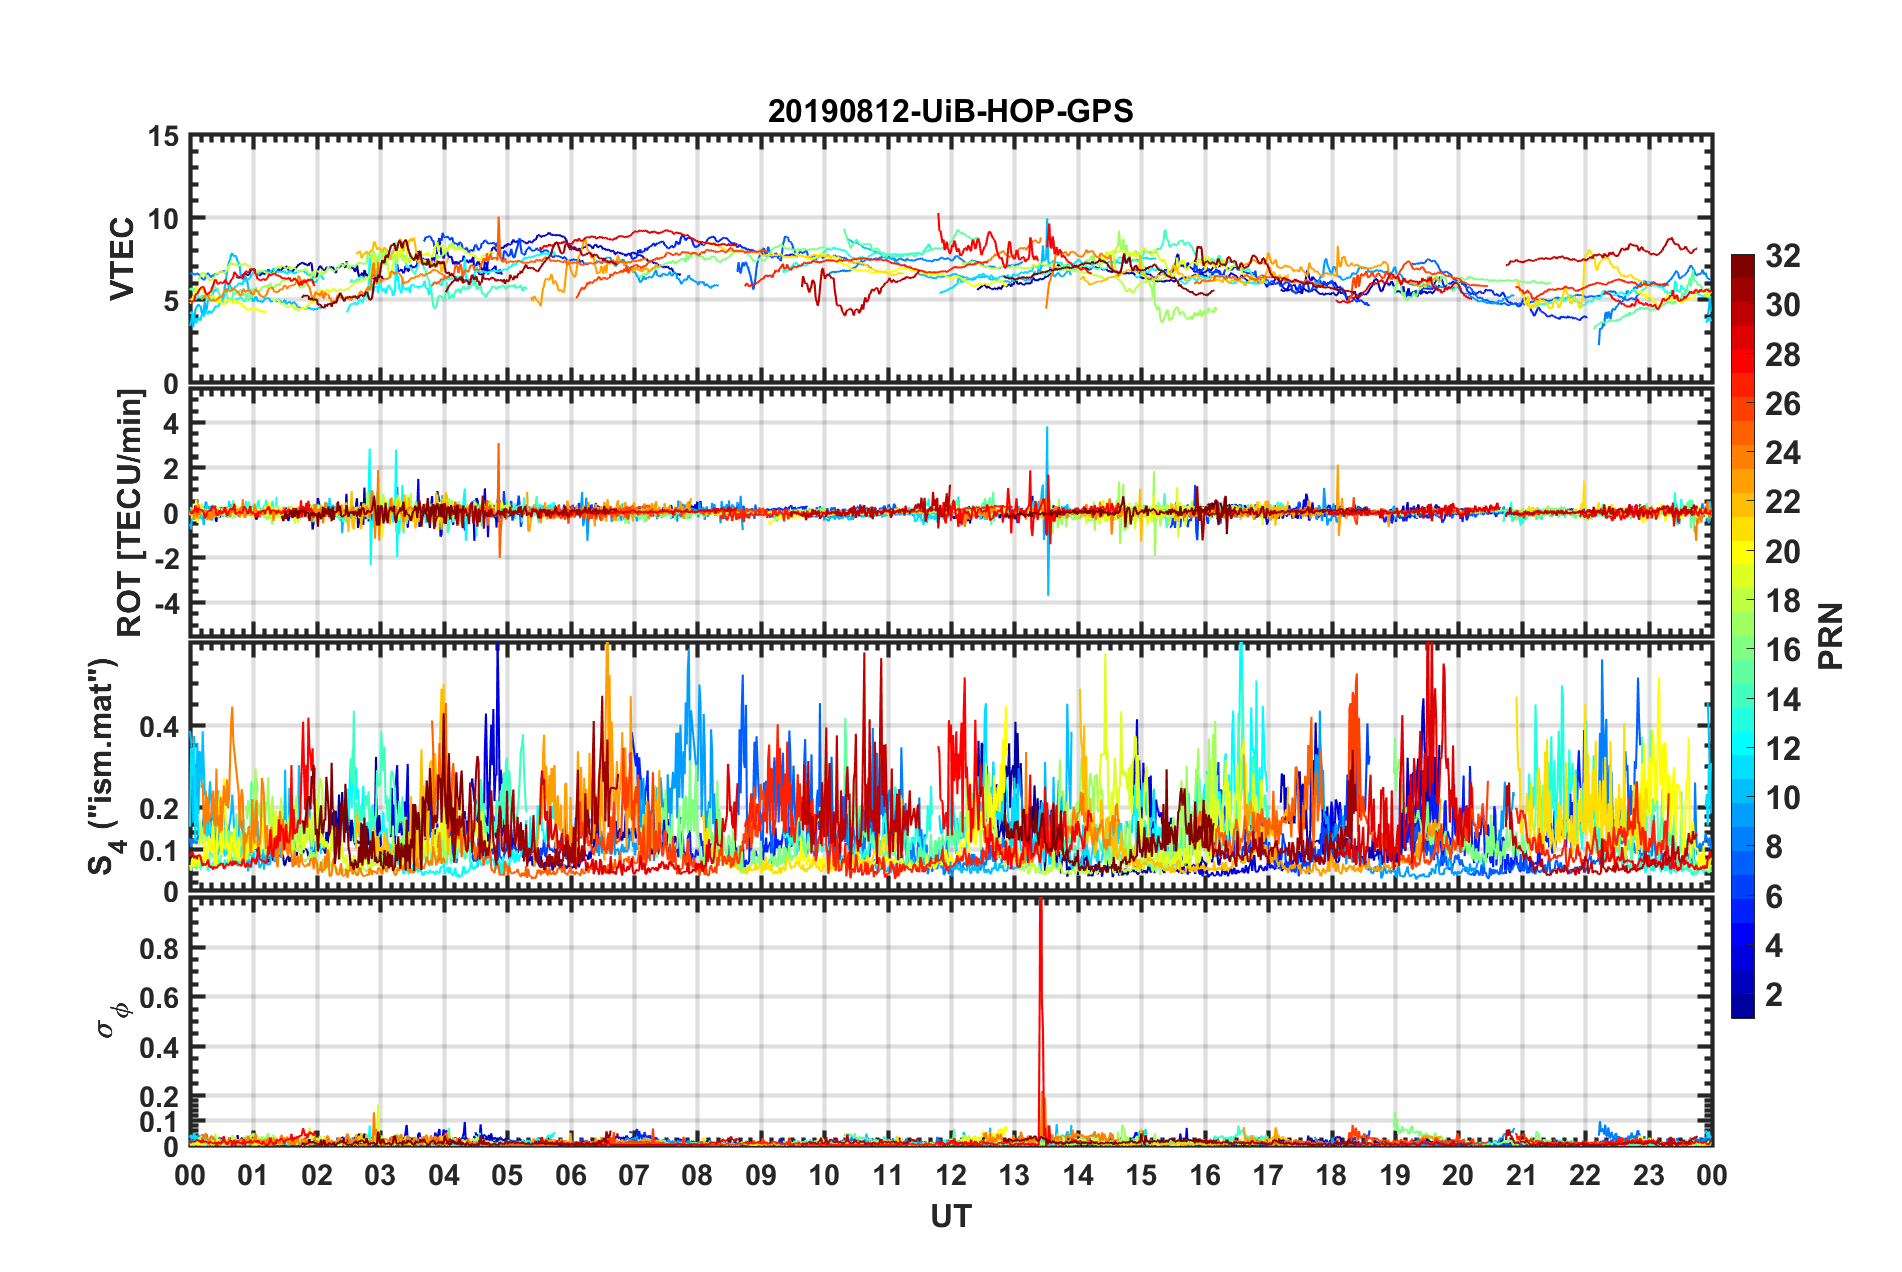This screenshot has height=1272, width=1902.
Task: Click the plot title 20190812-UiB-HOP-GPS
Action: pyautogui.click(x=950, y=111)
